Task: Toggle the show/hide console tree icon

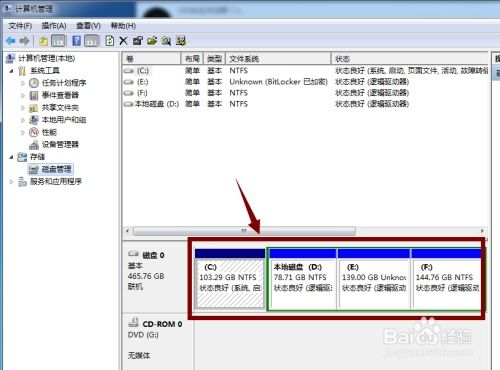Action: point(58,41)
